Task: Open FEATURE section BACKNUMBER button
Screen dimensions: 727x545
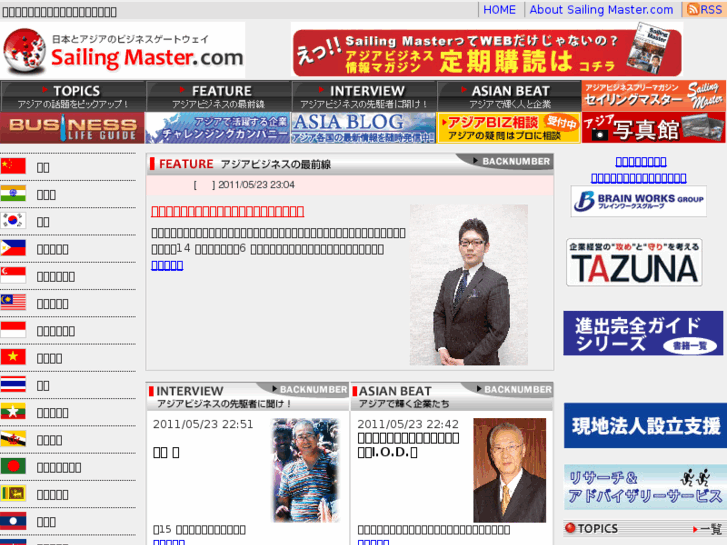Action: click(x=510, y=161)
